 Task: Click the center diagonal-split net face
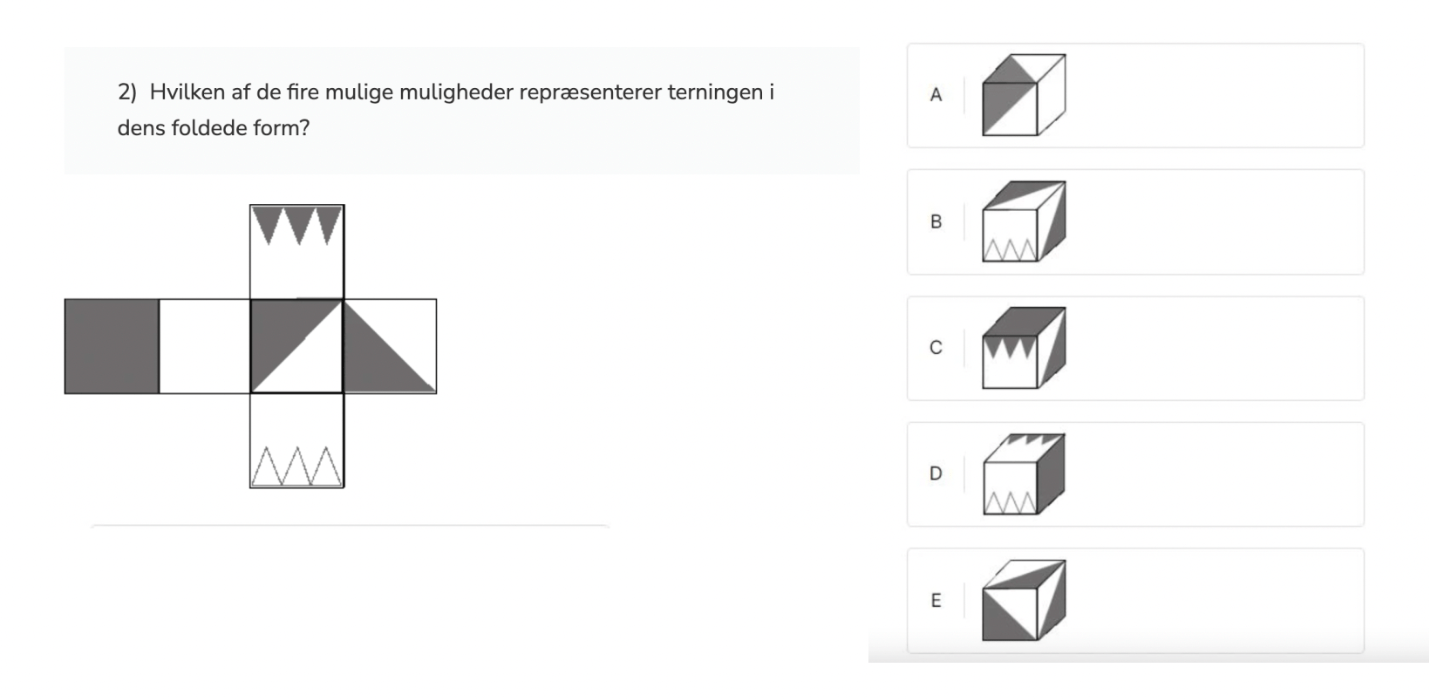(296, 346)
